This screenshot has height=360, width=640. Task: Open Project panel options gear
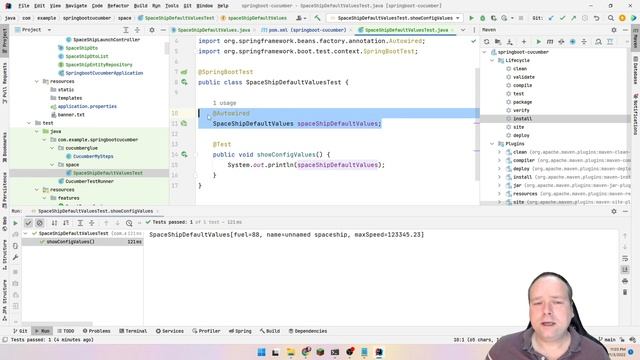[x=152, y=30]
